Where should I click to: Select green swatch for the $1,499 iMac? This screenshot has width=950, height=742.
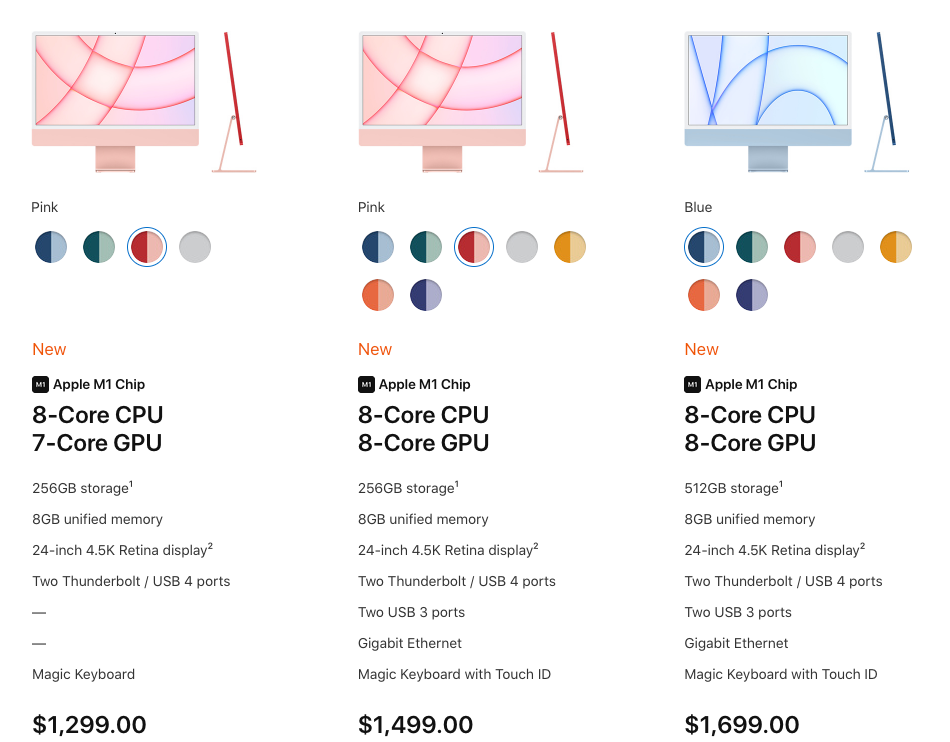pyautogui.click(x=426, y=247)
